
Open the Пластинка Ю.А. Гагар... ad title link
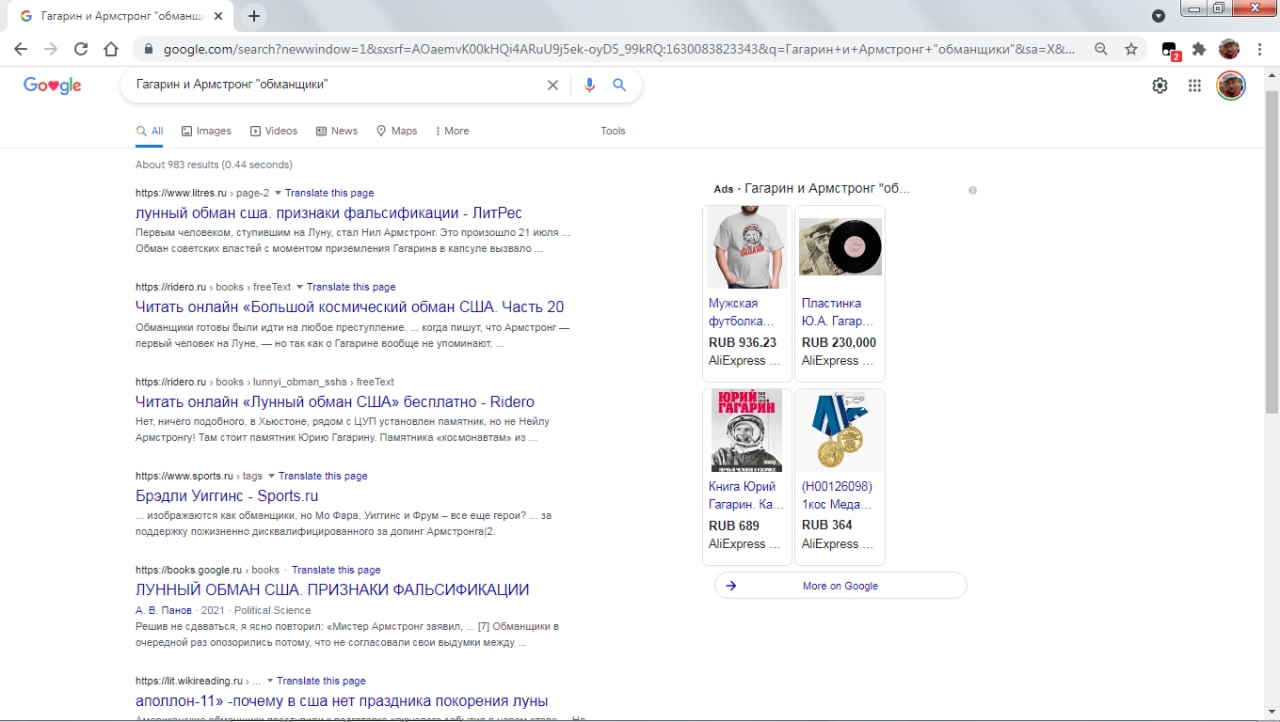click(838, 312)
